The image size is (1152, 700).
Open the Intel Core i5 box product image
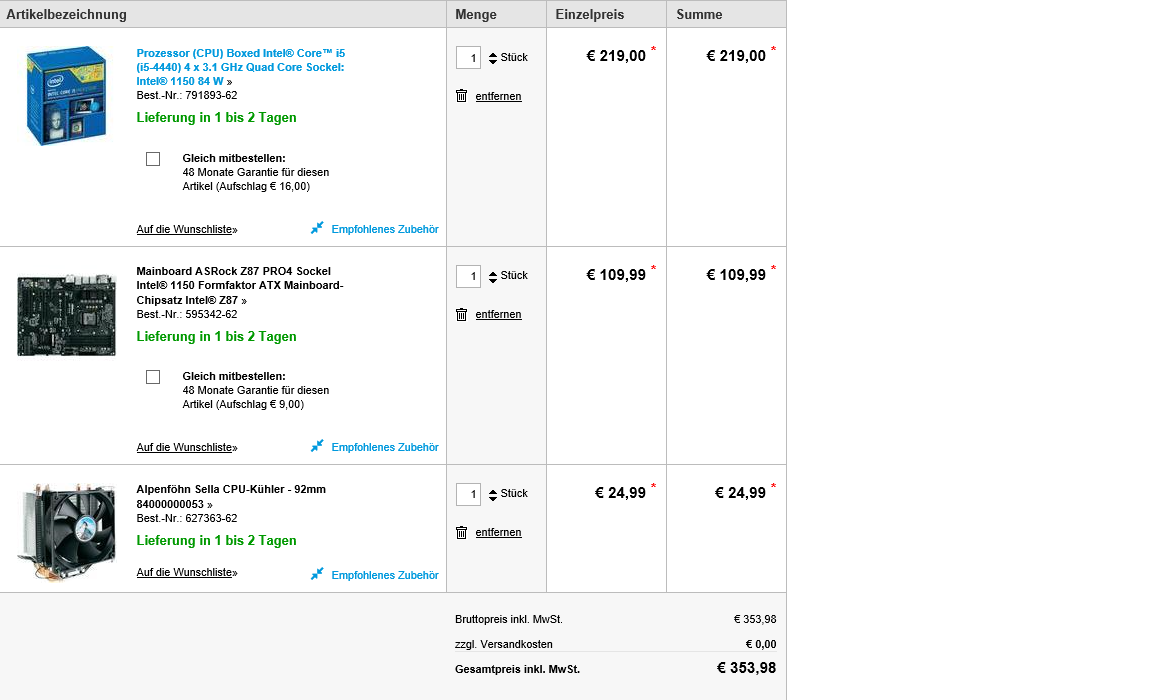click(66, 95)
